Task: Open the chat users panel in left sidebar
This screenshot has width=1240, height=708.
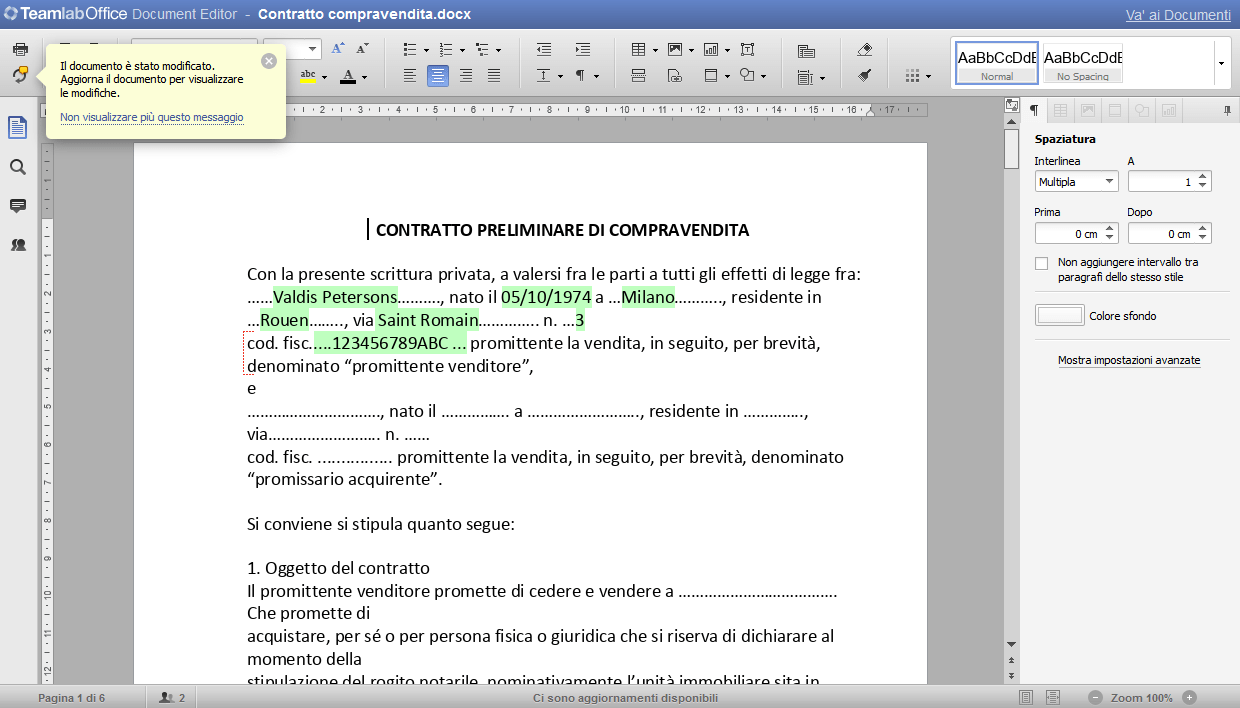Action: [x=18, y=244]
